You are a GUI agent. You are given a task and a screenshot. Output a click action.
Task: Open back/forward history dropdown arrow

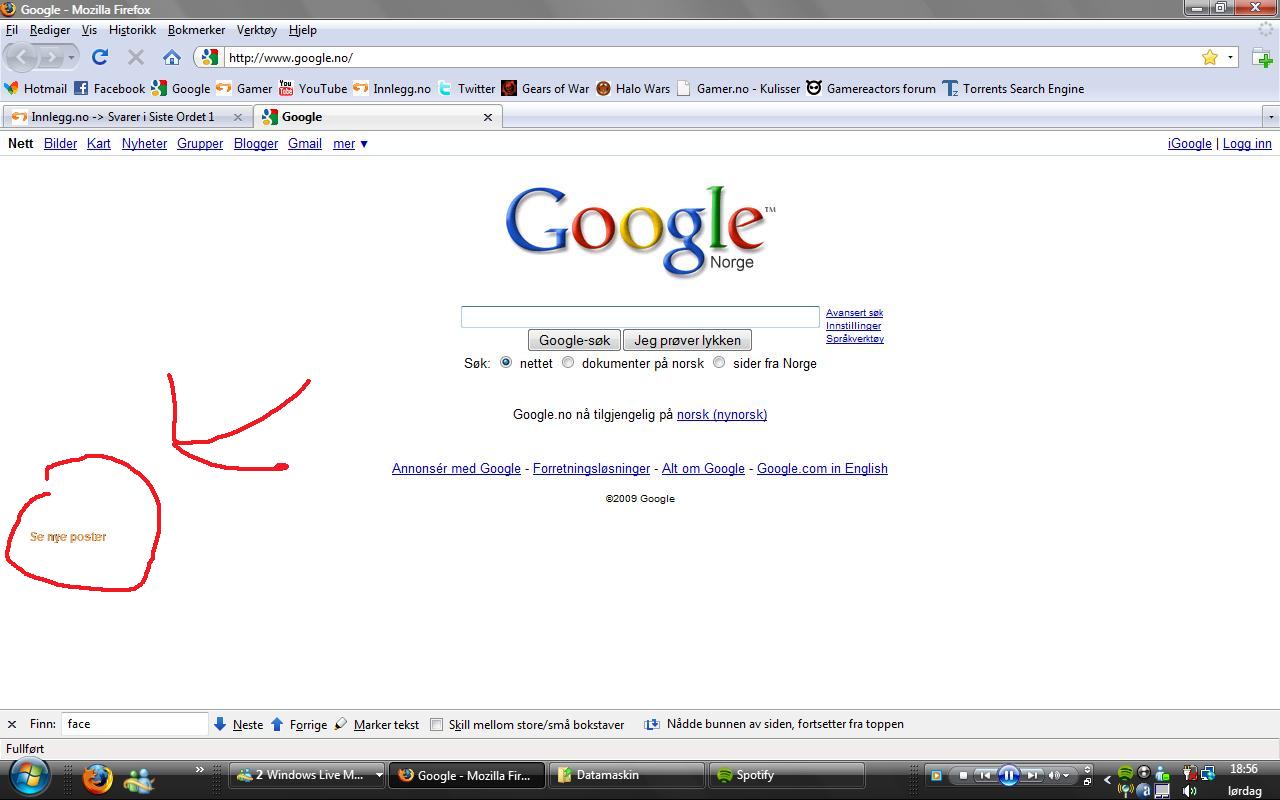[x=71, y=57]
